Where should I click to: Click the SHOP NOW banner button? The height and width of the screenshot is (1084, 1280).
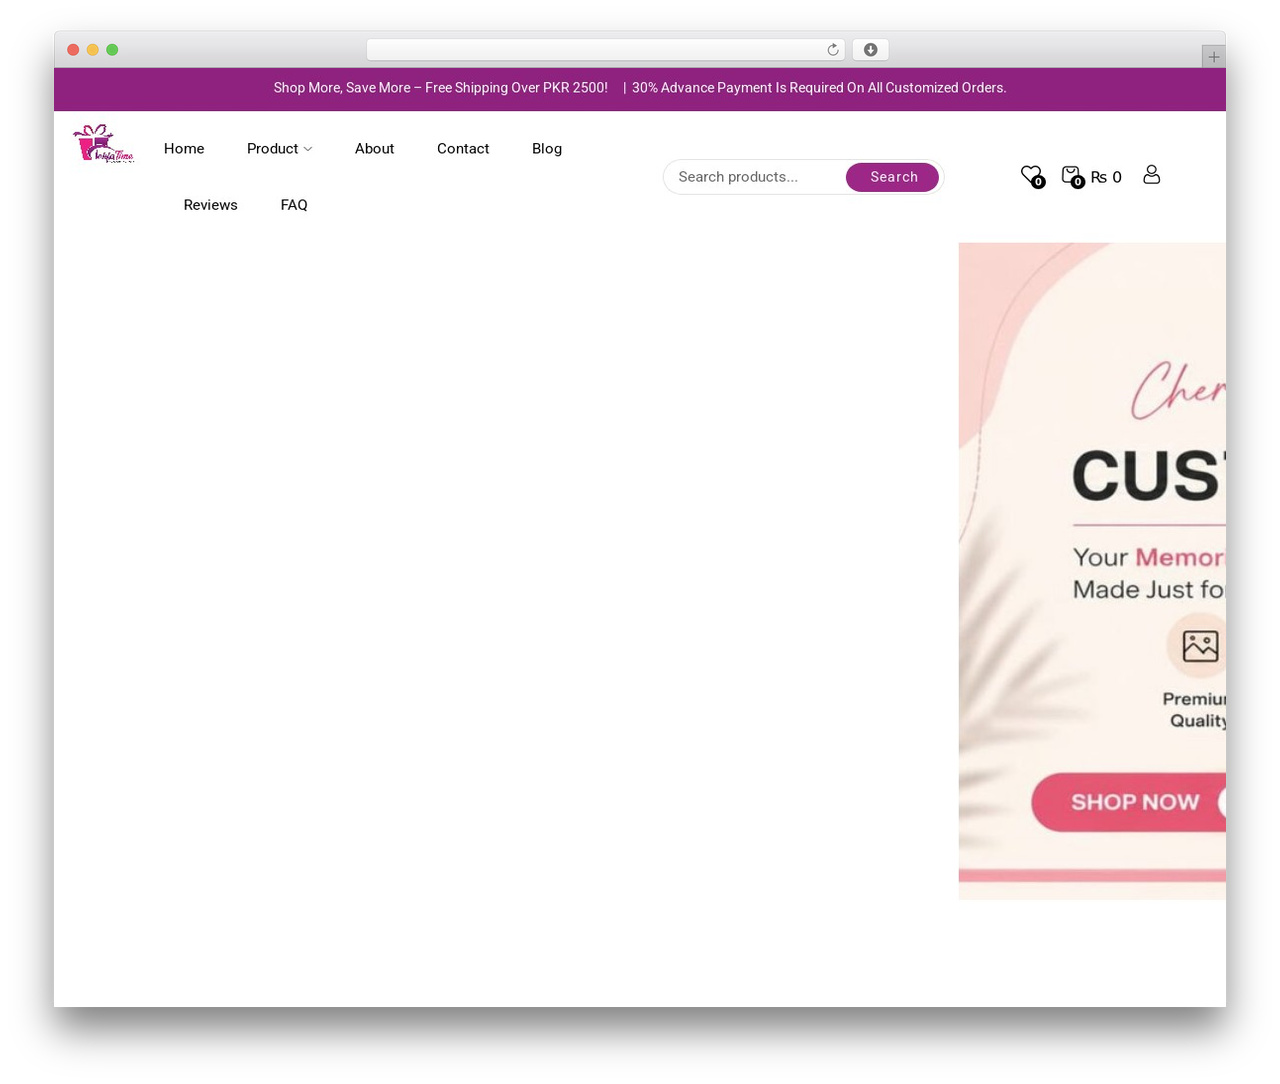point(1128,802)
